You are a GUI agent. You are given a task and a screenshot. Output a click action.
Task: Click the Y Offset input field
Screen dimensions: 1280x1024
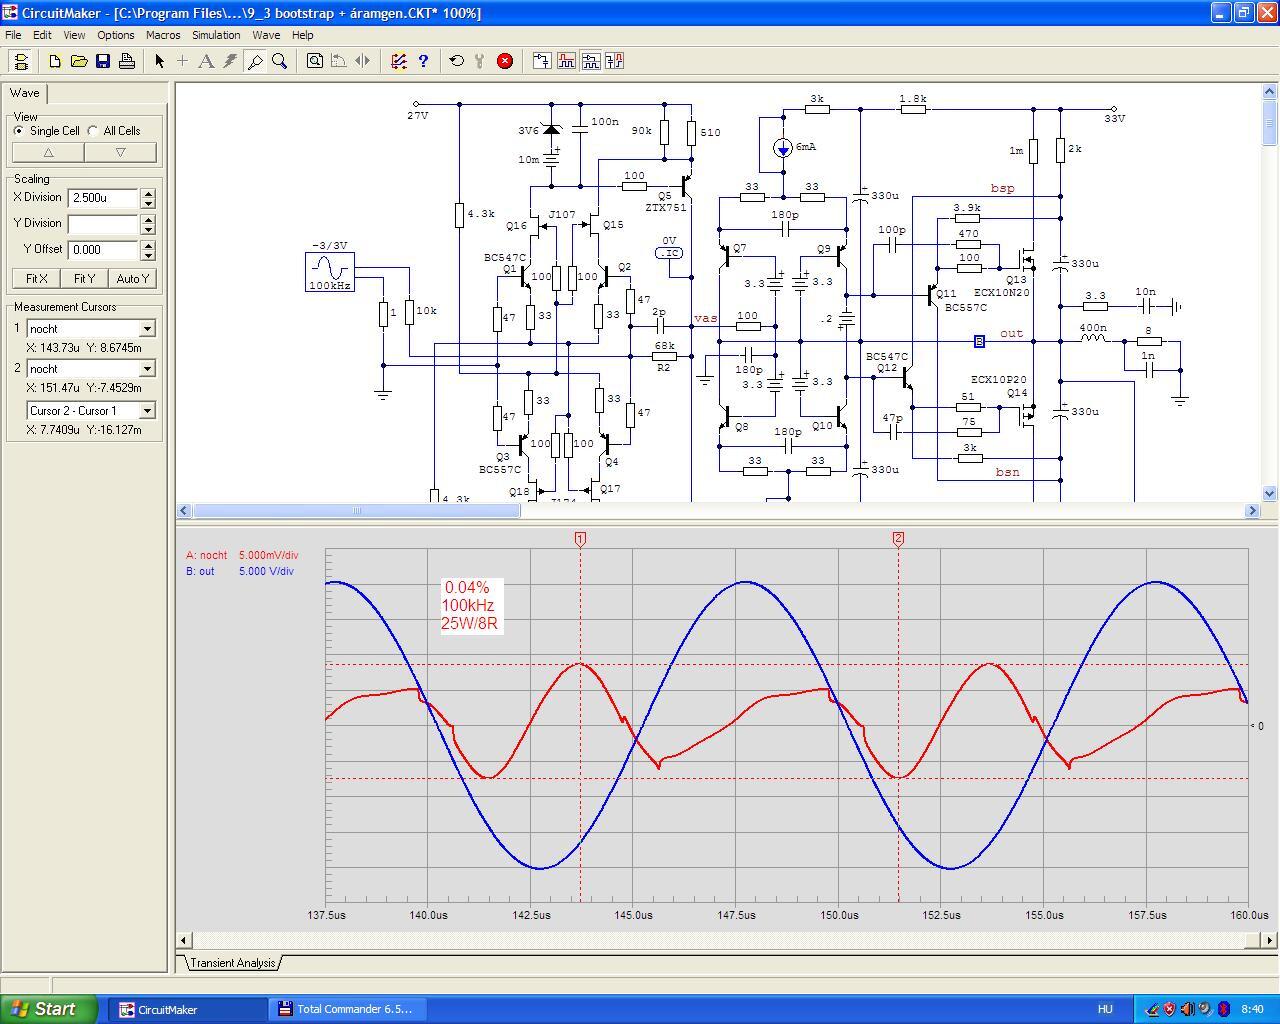pos(103,250)
